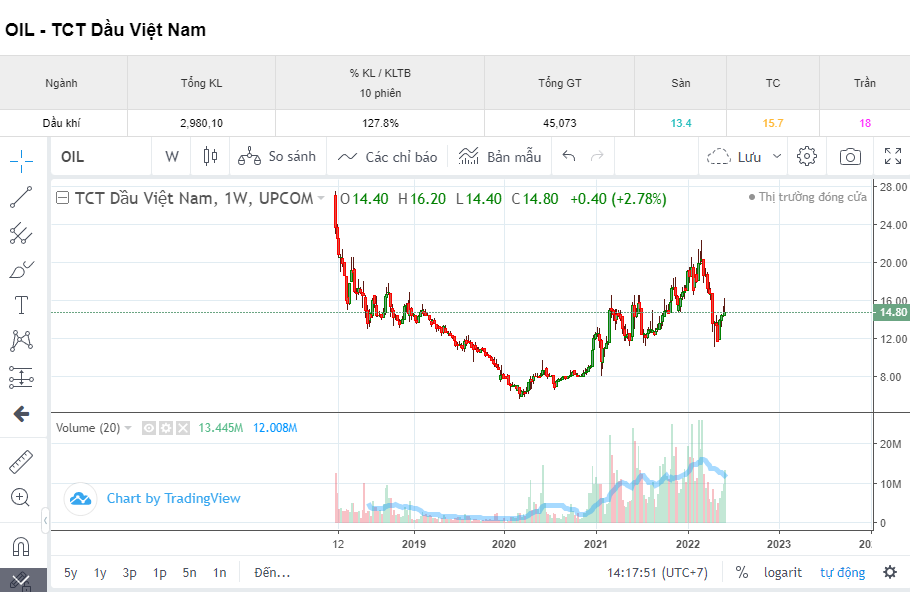Screen dimensions: 910x594
Task: Switch chart range to 5y
Action: [x=70, y=572]
